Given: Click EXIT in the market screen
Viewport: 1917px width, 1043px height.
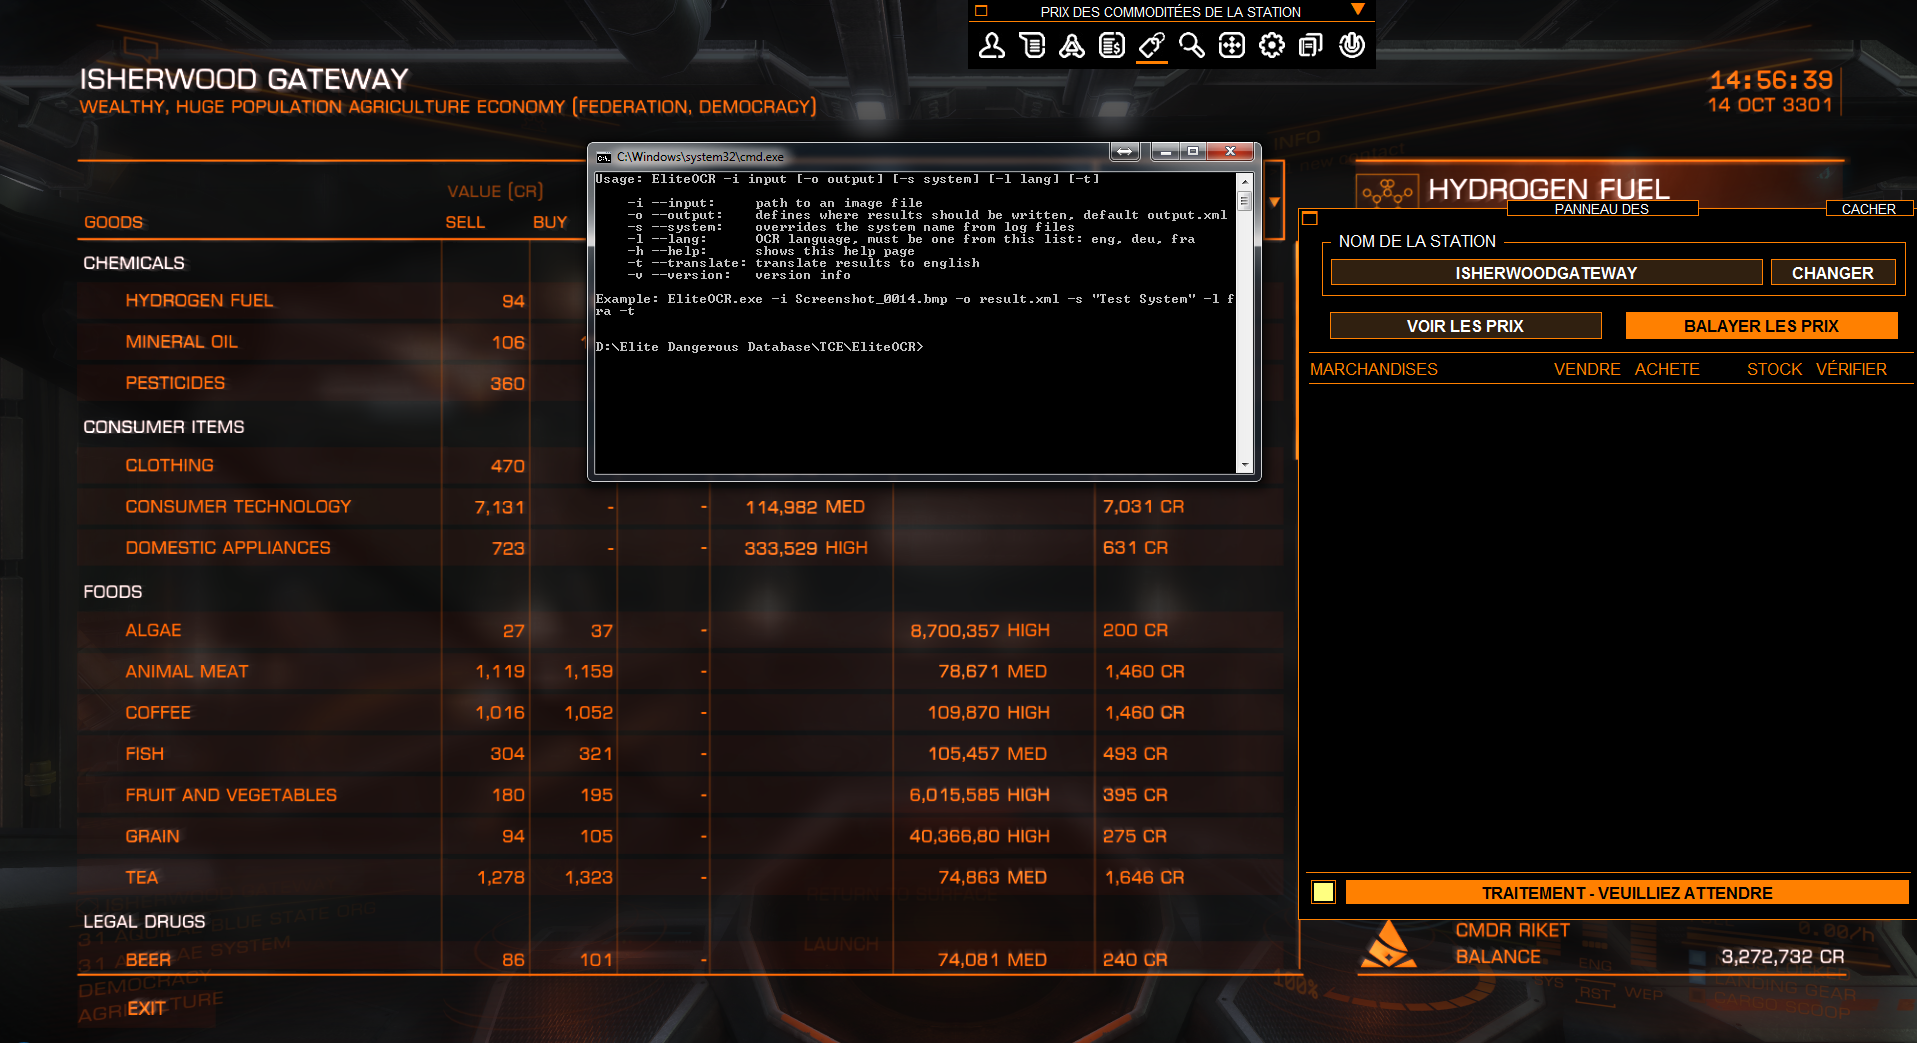Looking at the screenshot, I should 146,1008.
